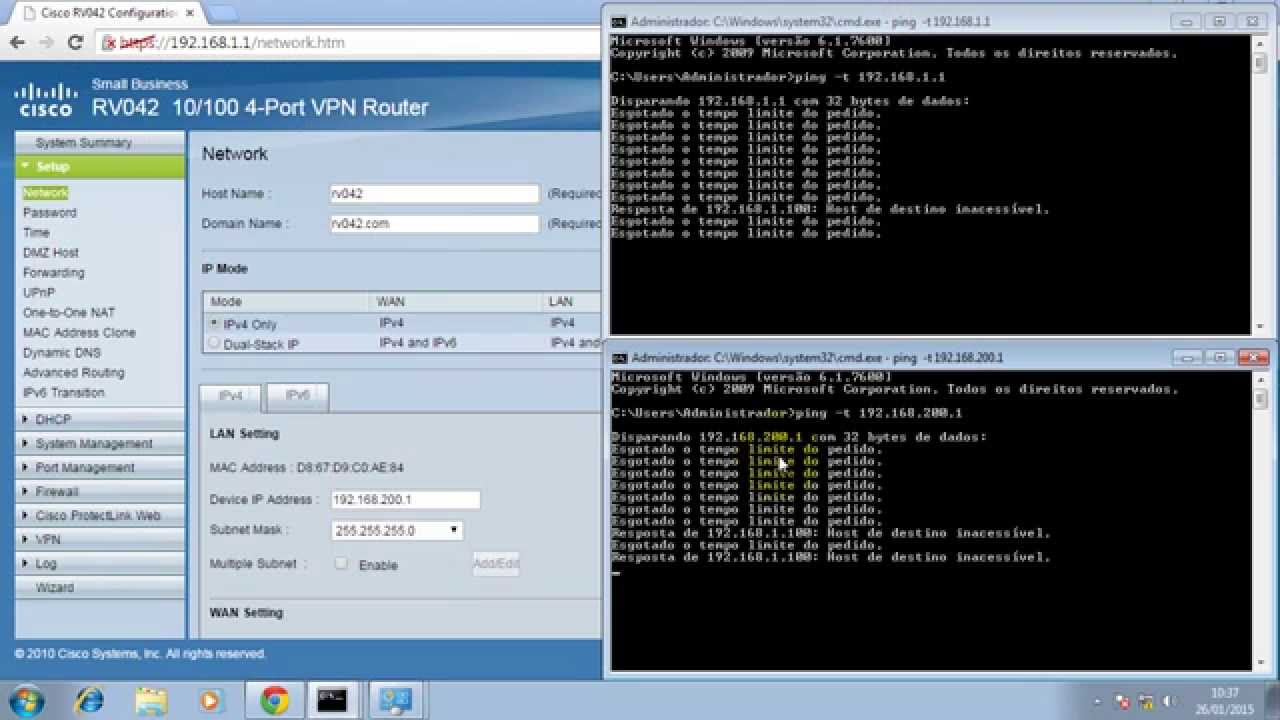Click the LAN Setting heading

244,434
